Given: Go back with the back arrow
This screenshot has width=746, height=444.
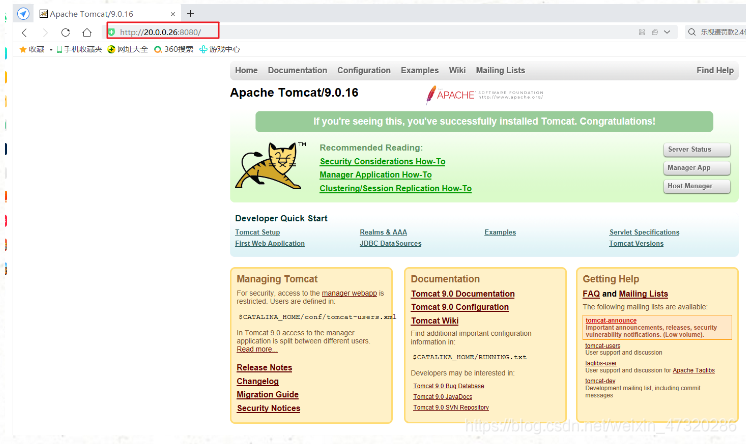Looking at the screenshot, I should pyautogui.click(x=24, y=32).
